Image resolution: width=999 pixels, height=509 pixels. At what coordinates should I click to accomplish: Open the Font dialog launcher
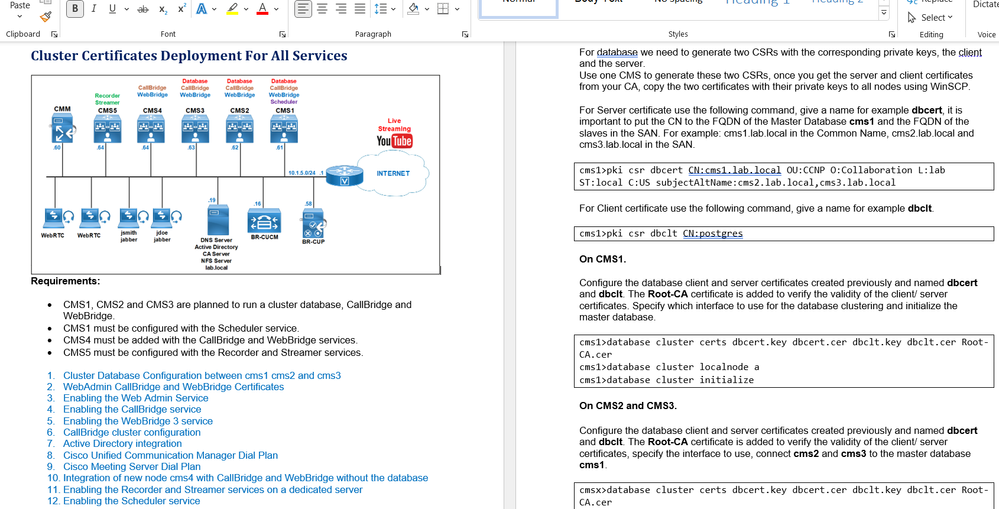click(x=282, y=34)
